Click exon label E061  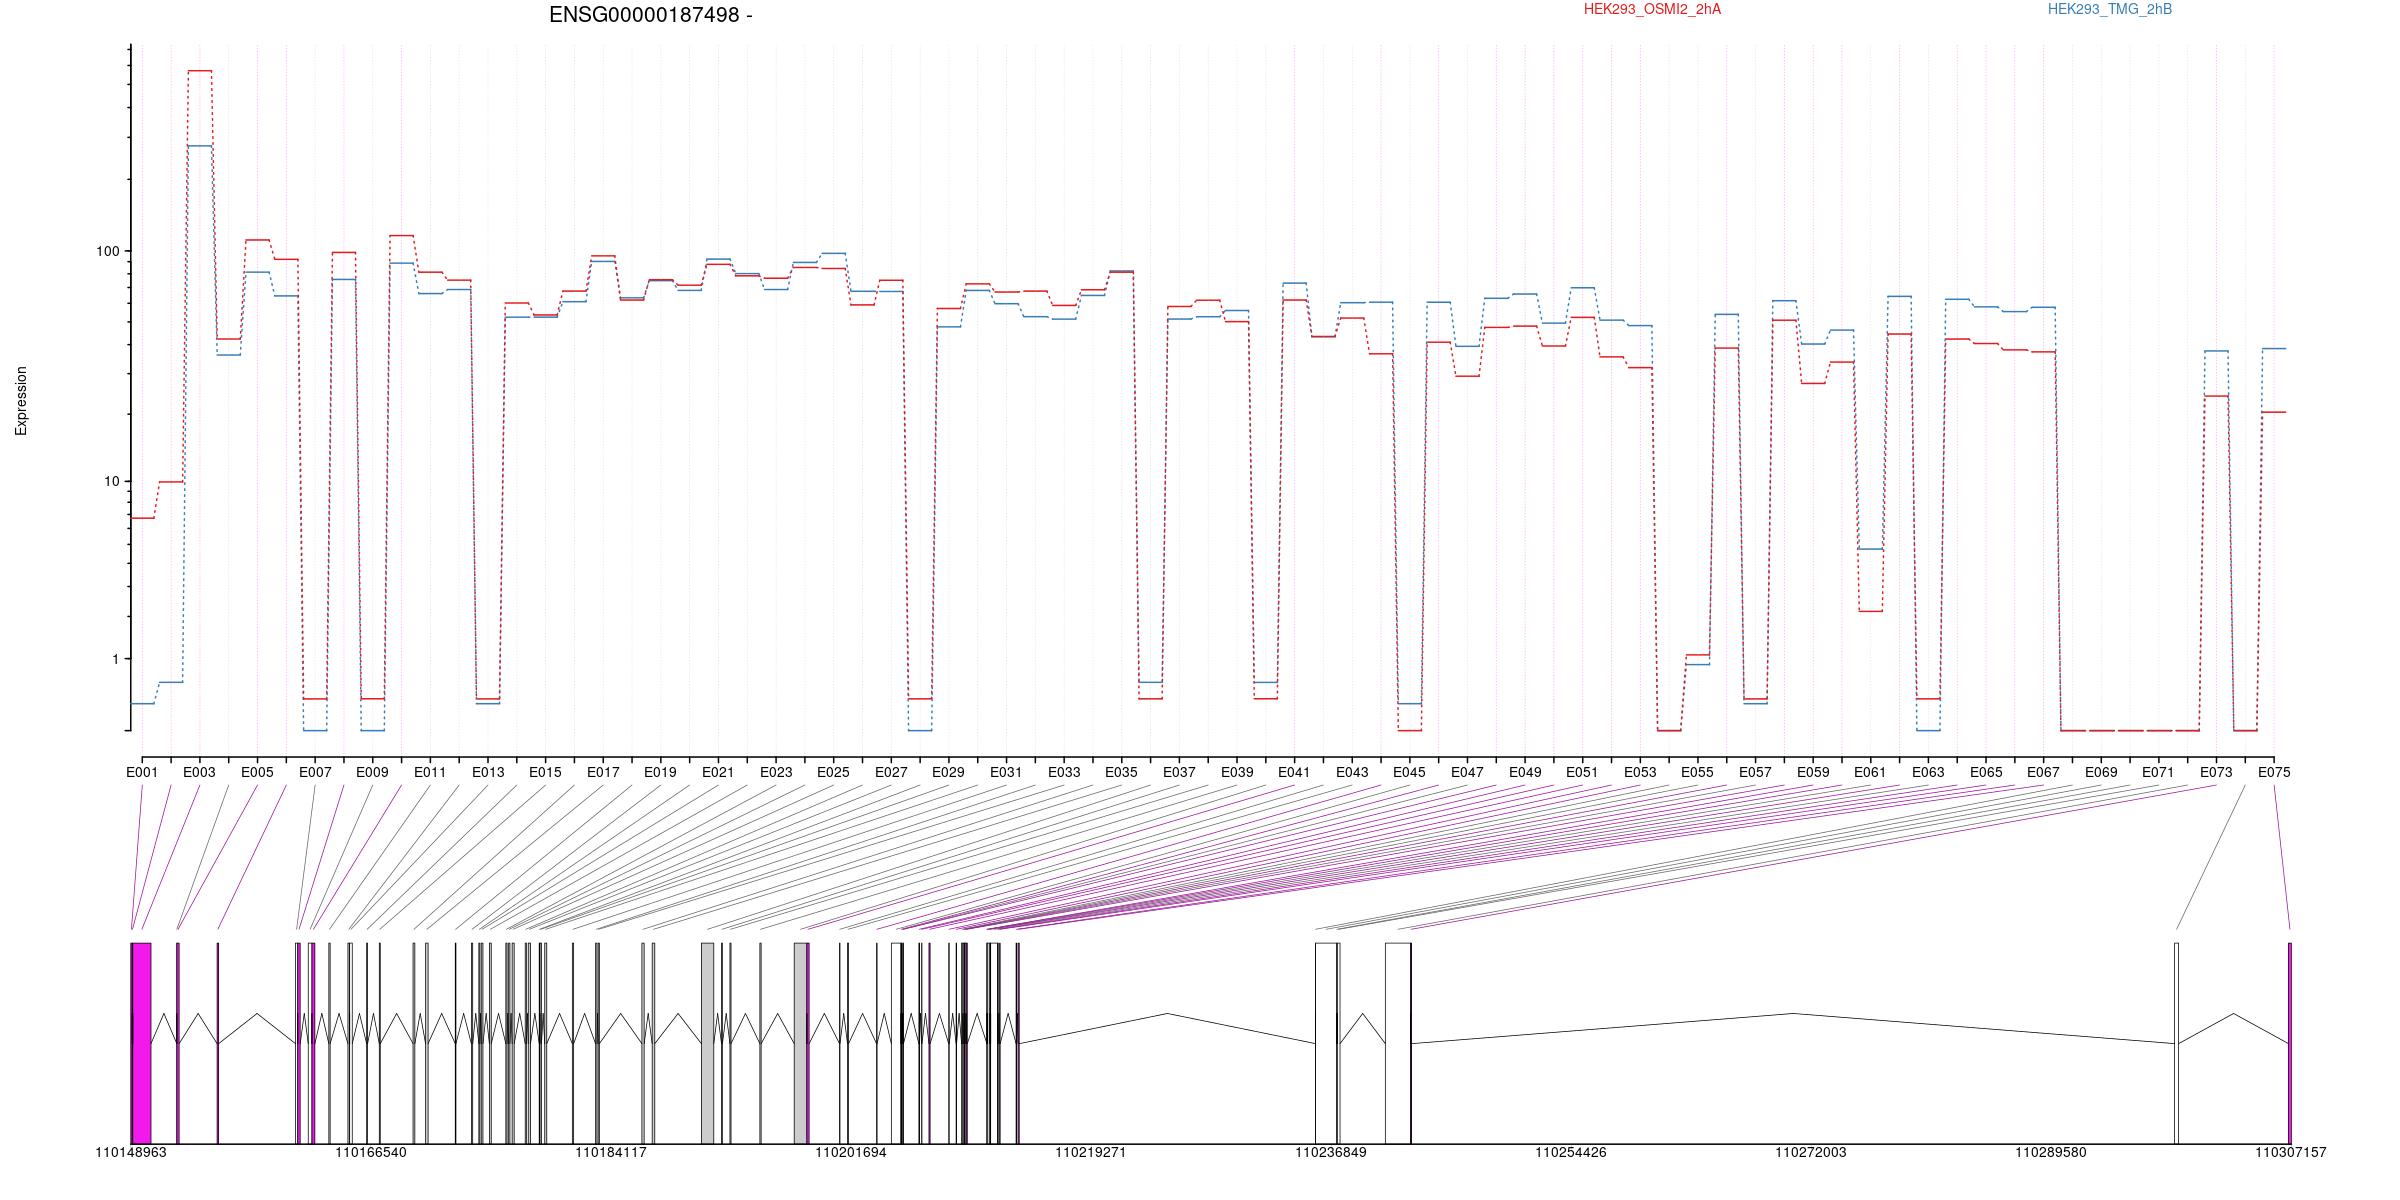point(1870,772)
